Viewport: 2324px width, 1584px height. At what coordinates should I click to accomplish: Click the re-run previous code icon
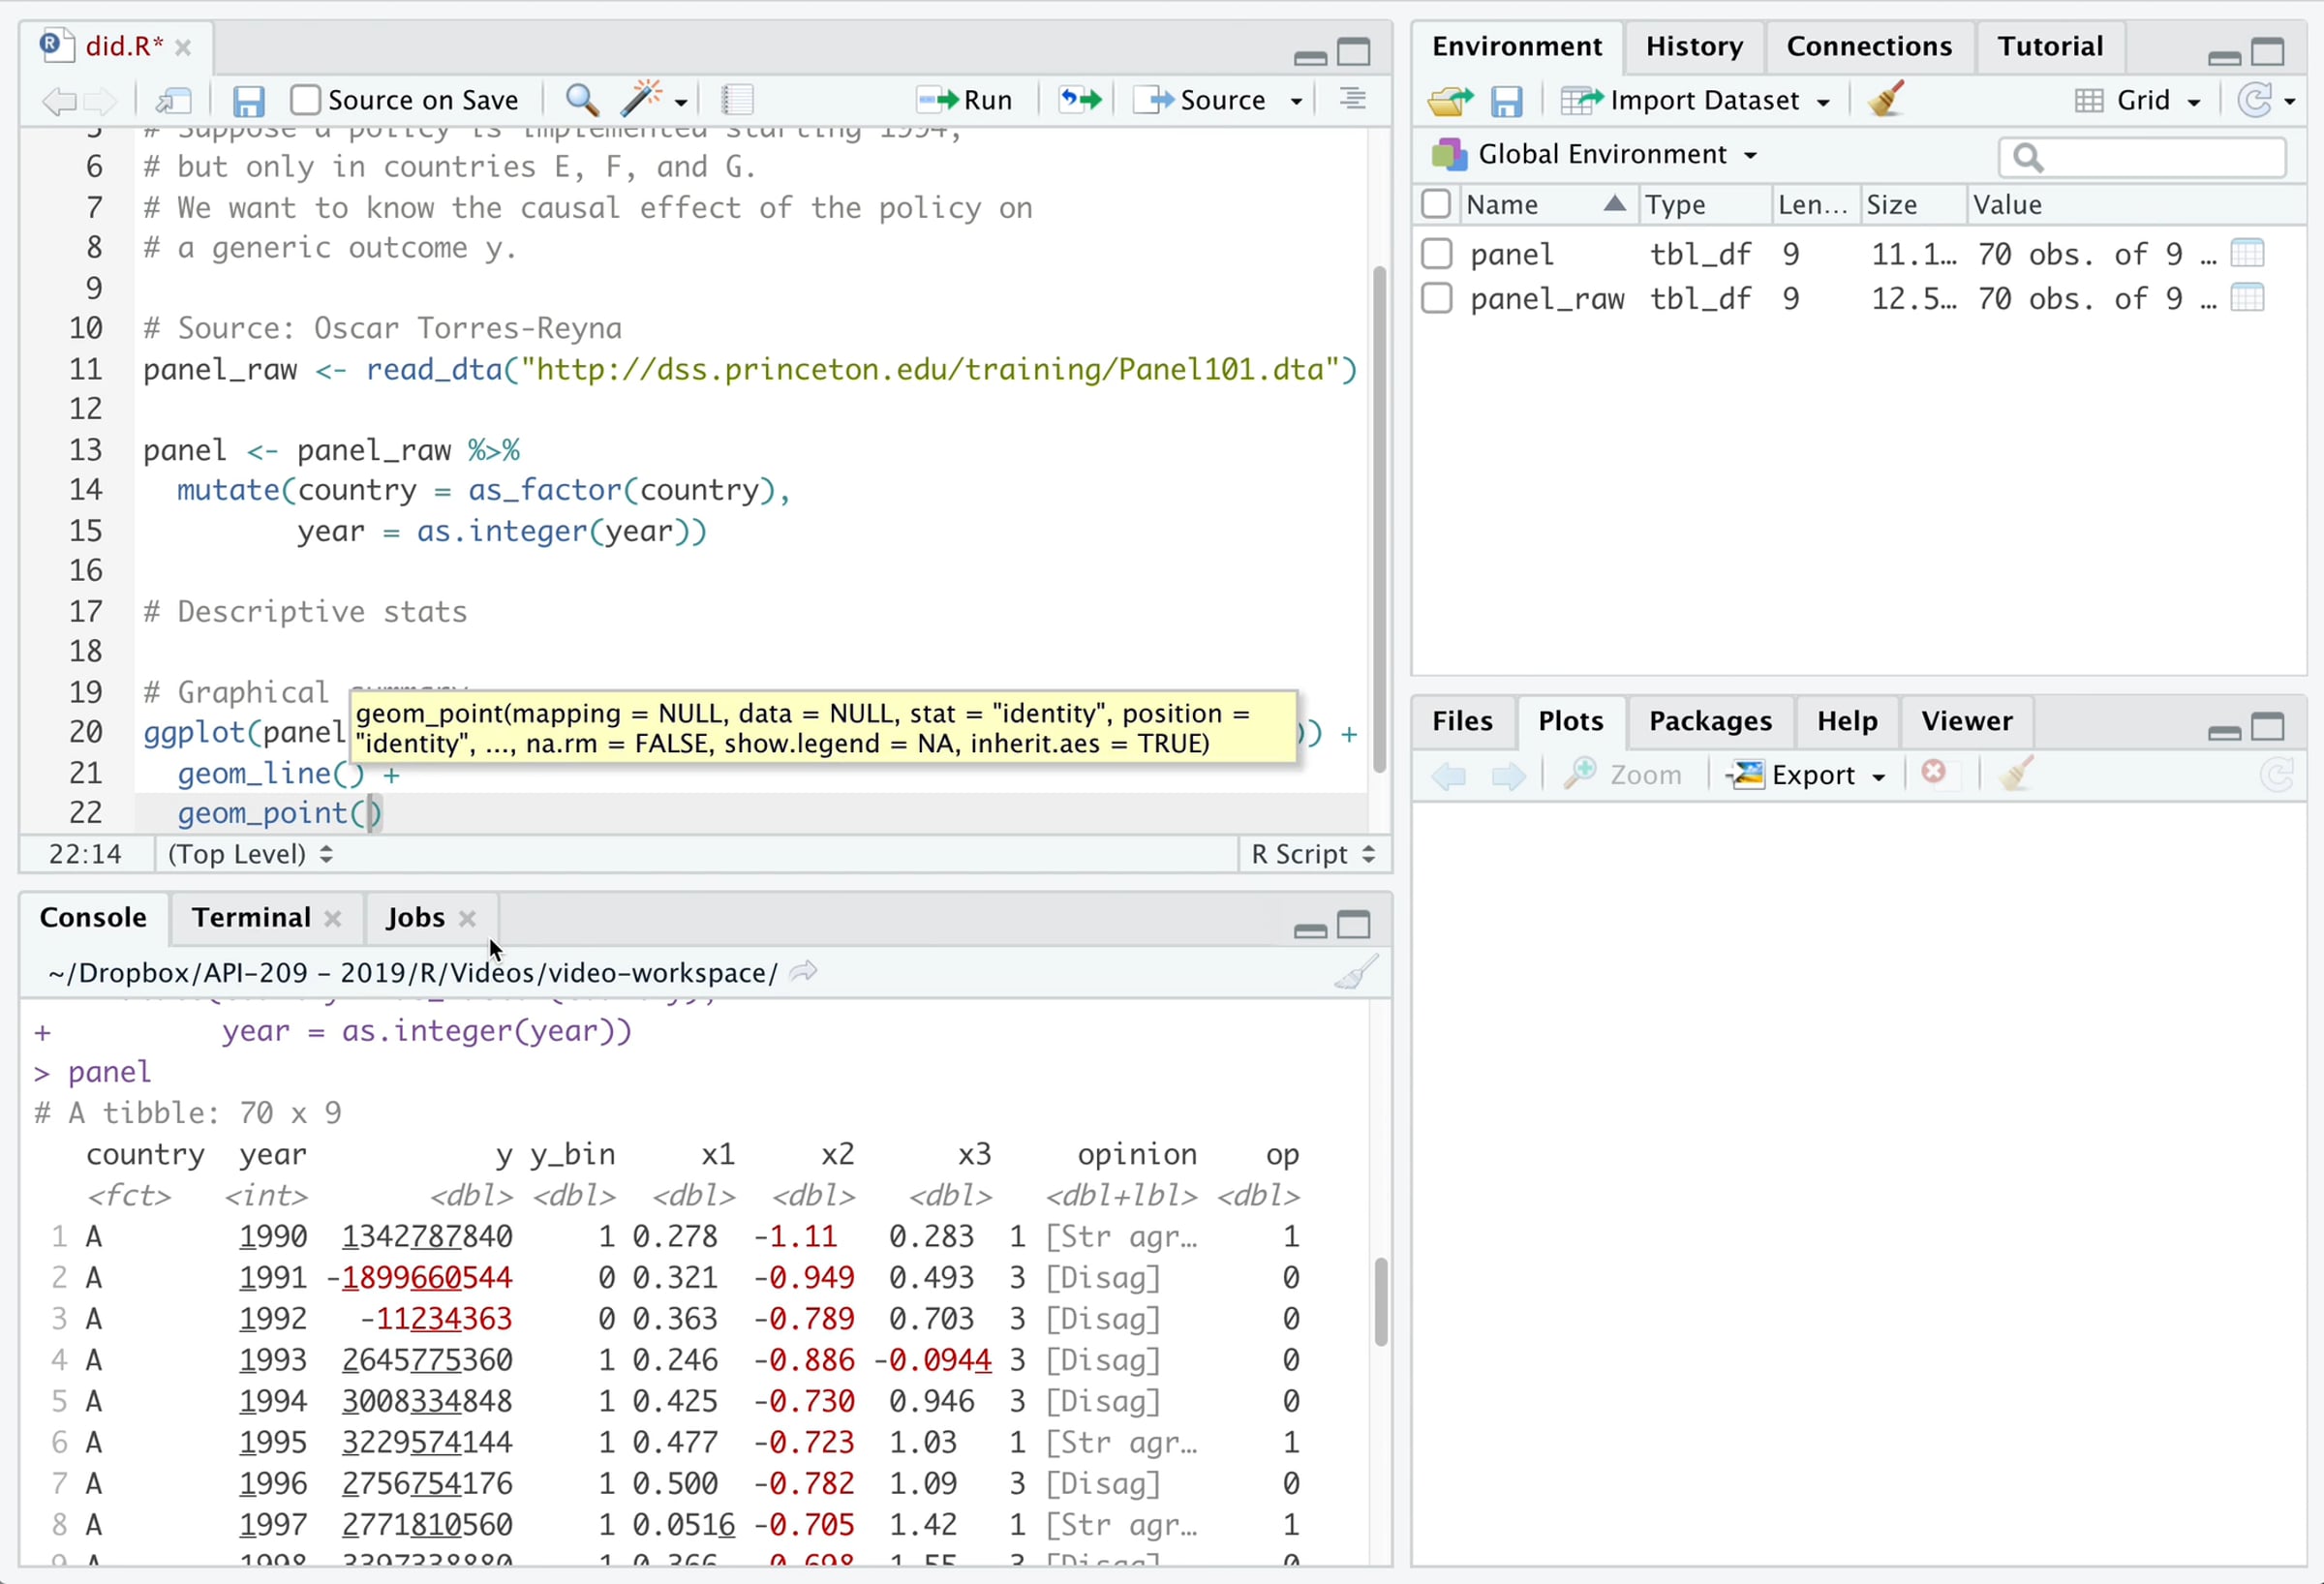click(1080, 100)
